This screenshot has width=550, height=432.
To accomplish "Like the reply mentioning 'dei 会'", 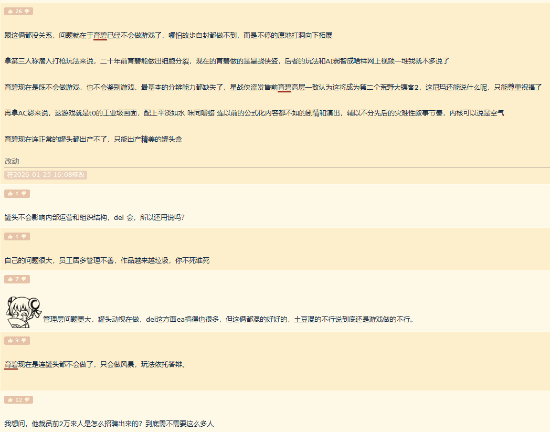I will point(11,194).
